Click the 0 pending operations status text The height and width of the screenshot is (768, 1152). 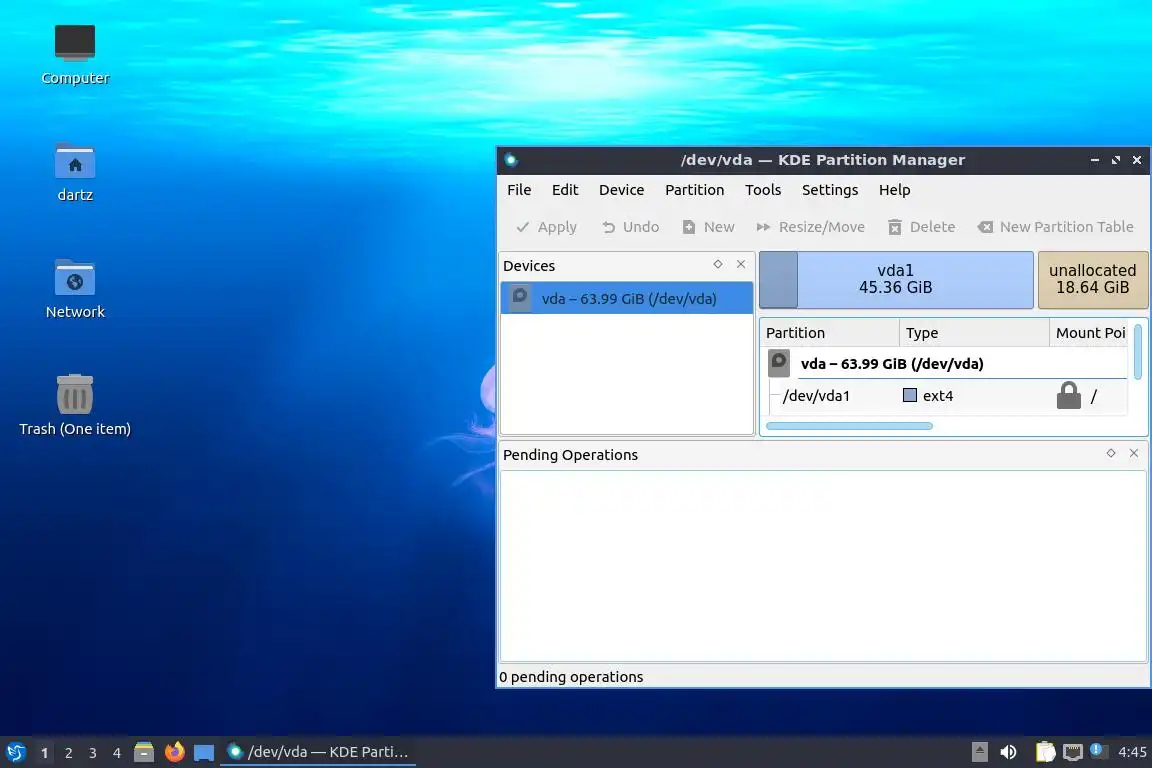tap(571, 677)
